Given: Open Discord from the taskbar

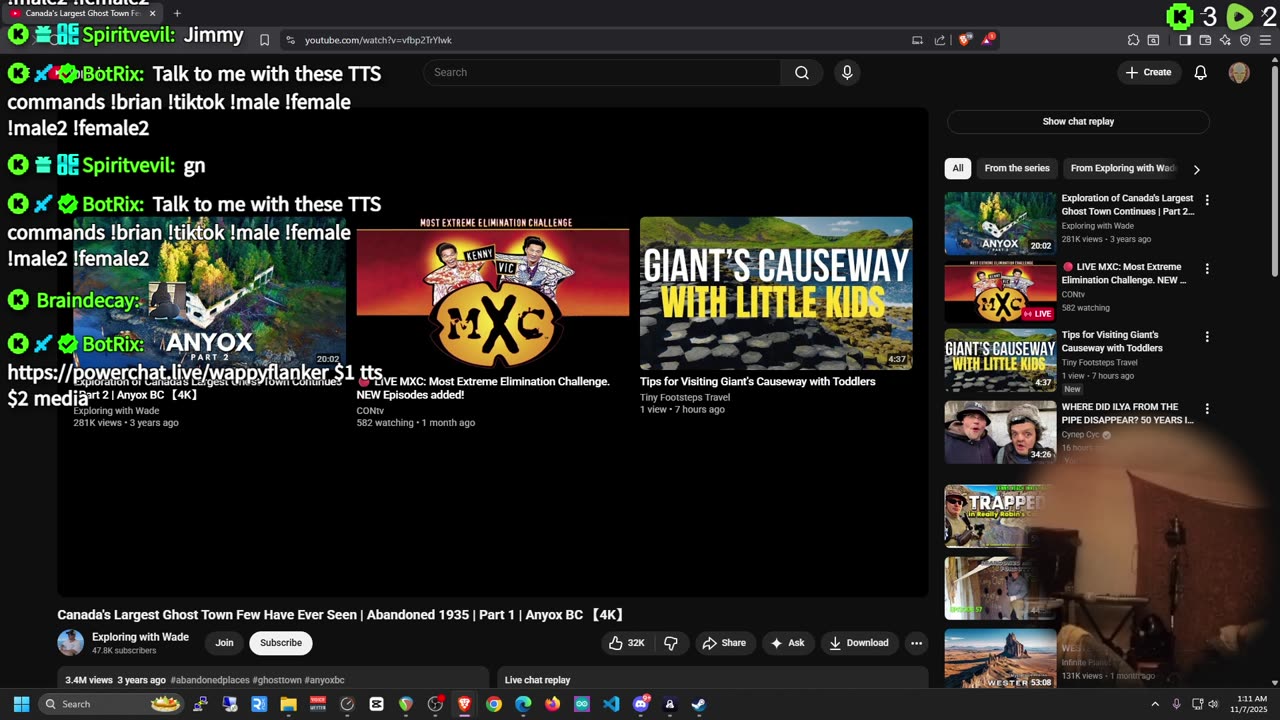Looking at the screenshot, I should (x=640, y=704).
